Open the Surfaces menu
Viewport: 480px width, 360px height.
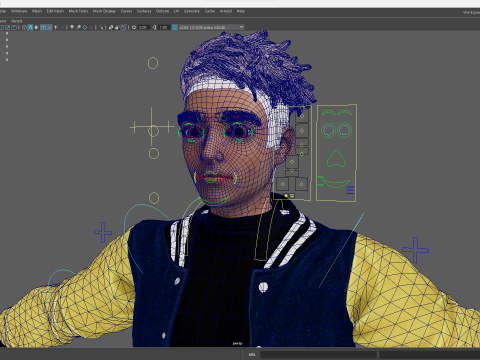144,11
